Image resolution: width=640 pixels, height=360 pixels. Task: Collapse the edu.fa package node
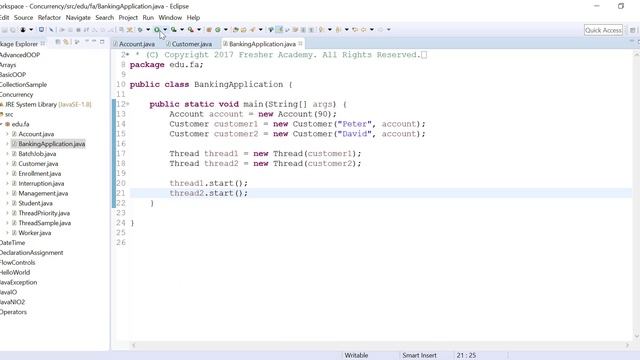(1, 124)
